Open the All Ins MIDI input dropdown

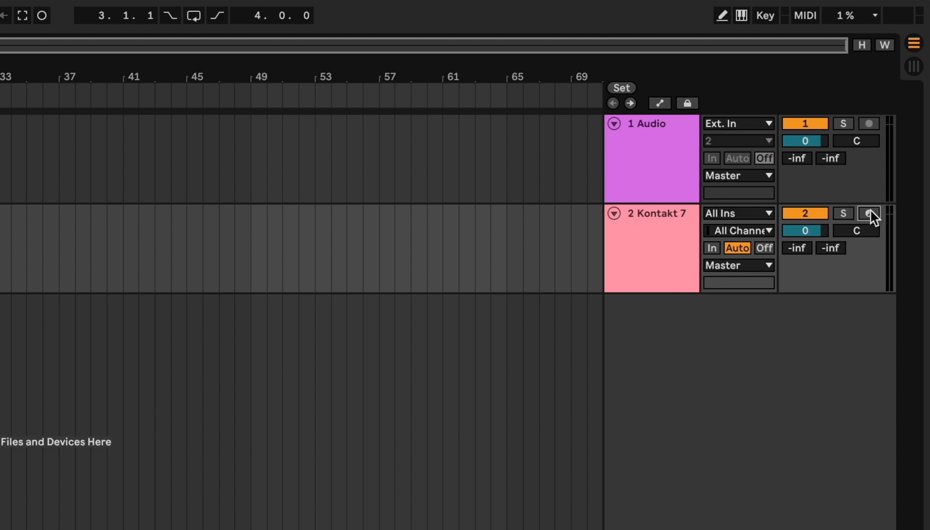pos(738,214)
